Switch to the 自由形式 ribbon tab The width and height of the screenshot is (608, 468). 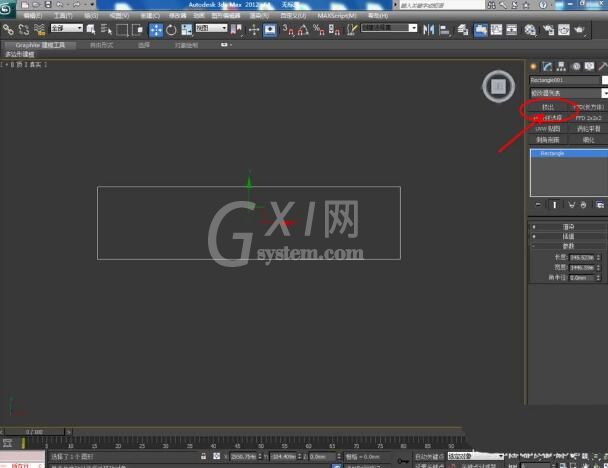[x=101, y=45]
